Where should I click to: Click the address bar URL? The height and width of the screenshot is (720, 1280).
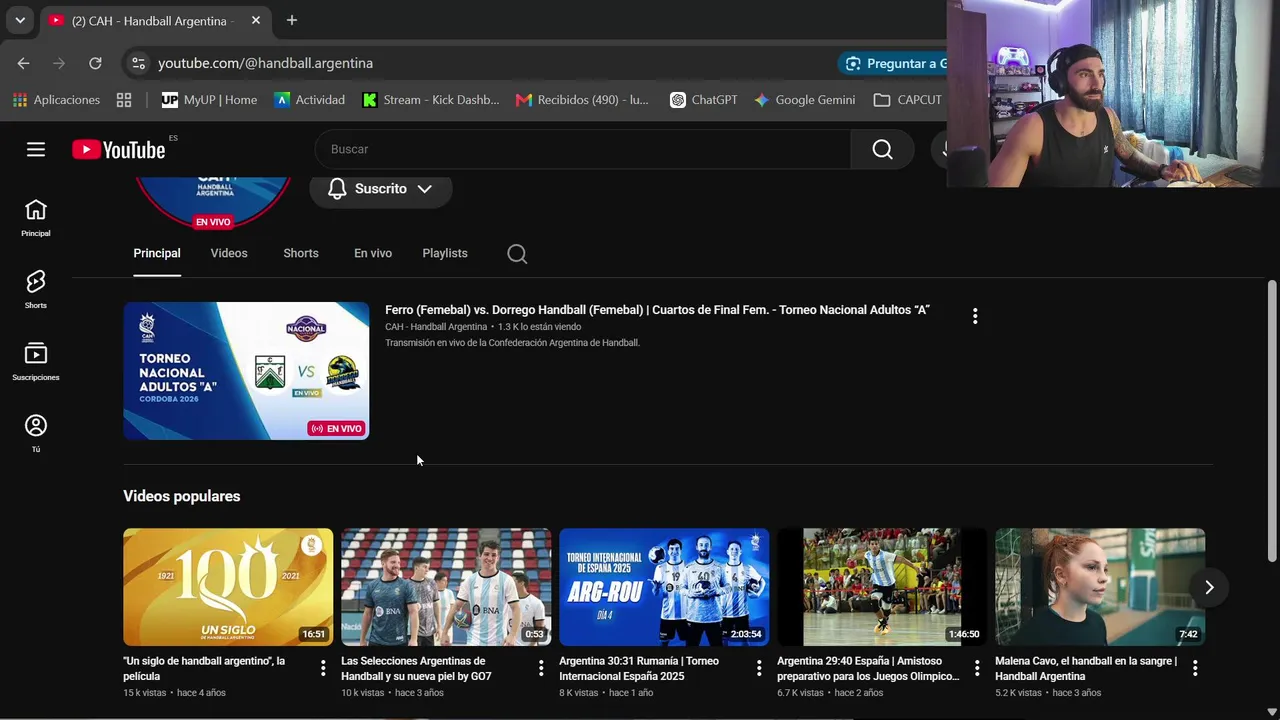tap(265, 63)
